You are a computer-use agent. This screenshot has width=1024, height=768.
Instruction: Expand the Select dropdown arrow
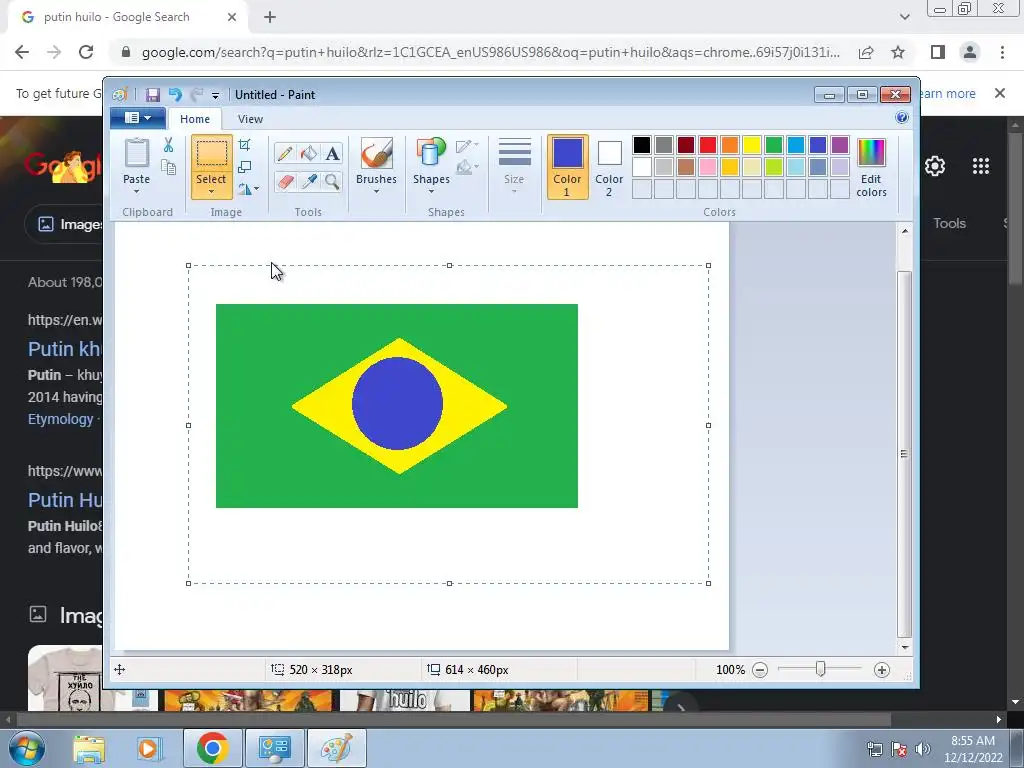pyautogui.click(x=212, y=191)
